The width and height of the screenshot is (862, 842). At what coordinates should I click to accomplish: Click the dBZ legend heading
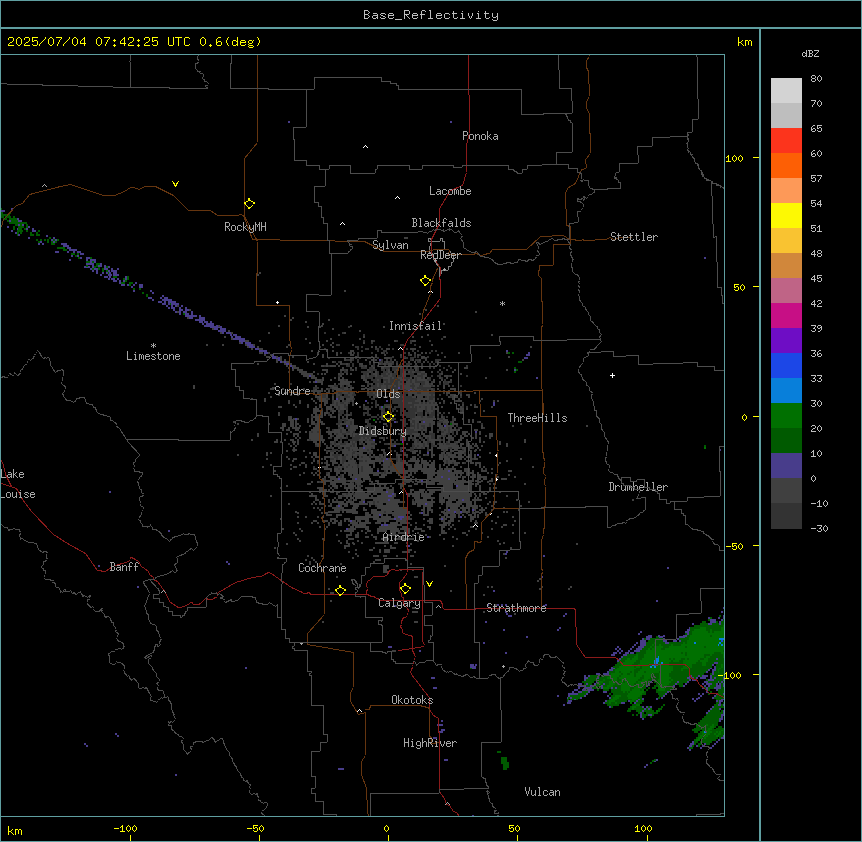(810, 54)
